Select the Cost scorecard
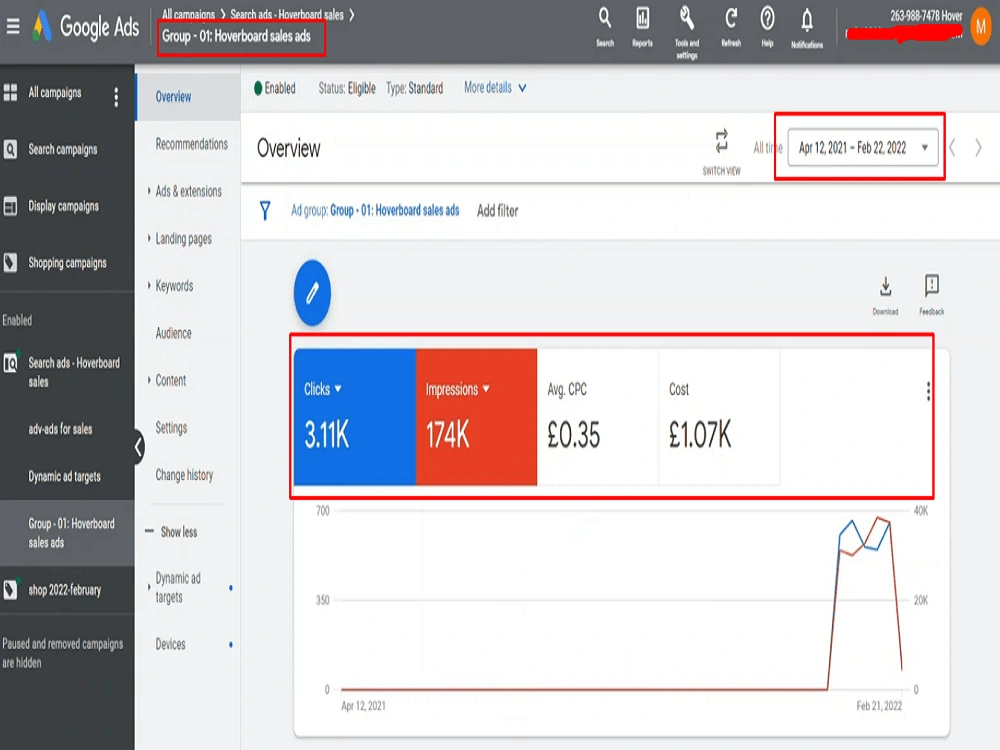 tap(719, 417)
